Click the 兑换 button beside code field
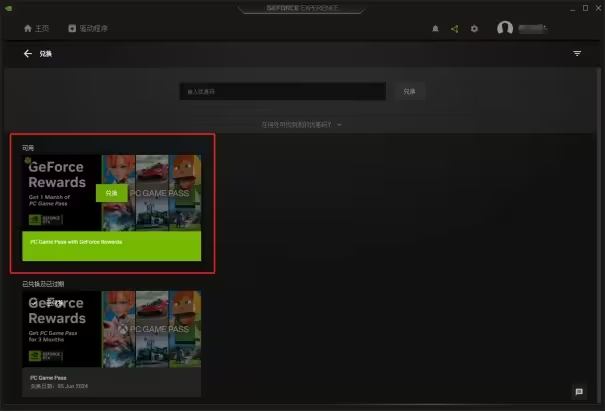The image size is (605, 412). (x=409, y=91)
